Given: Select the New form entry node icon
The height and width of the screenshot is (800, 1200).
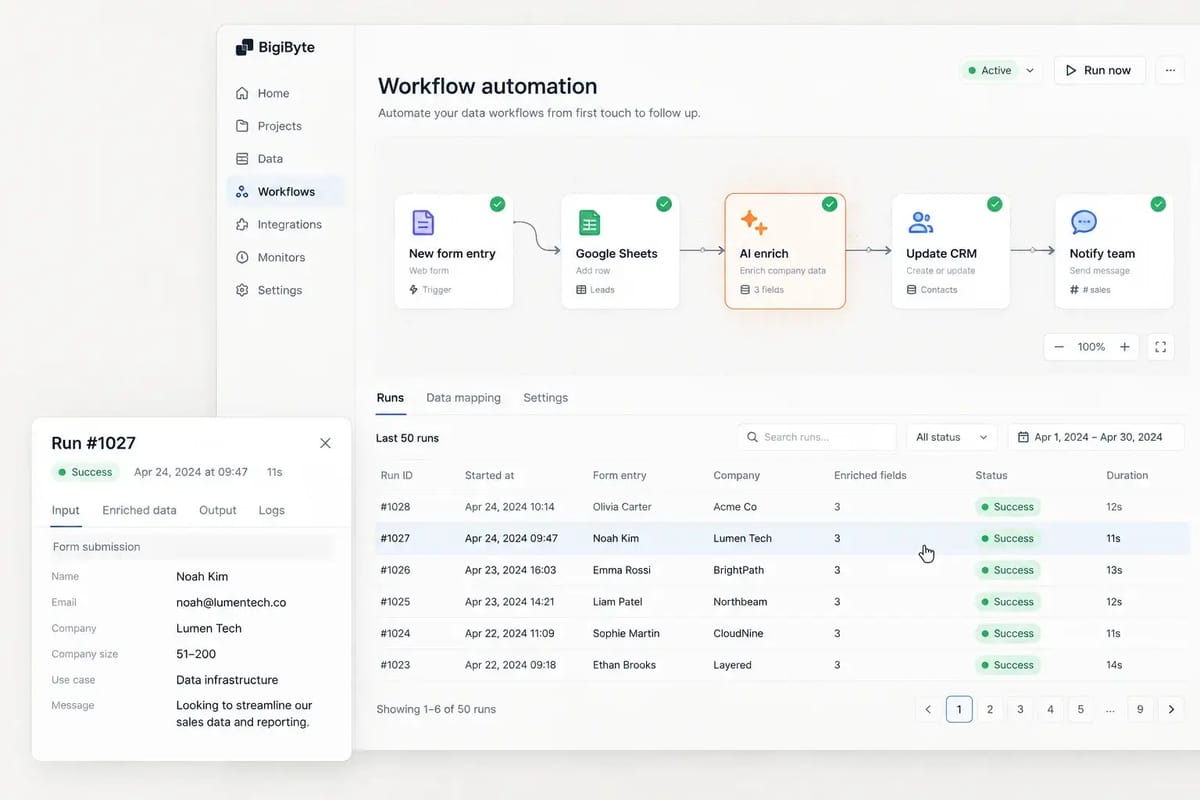Looking at the screenshot, I should [x=423, y=222].
